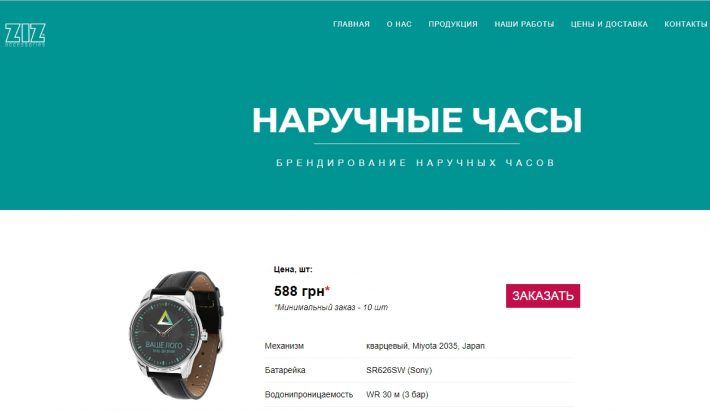This screenshot has height=411, width=710.
Task: Navigate to КОНТАКТЫ
Action: (x=686, y=24)
